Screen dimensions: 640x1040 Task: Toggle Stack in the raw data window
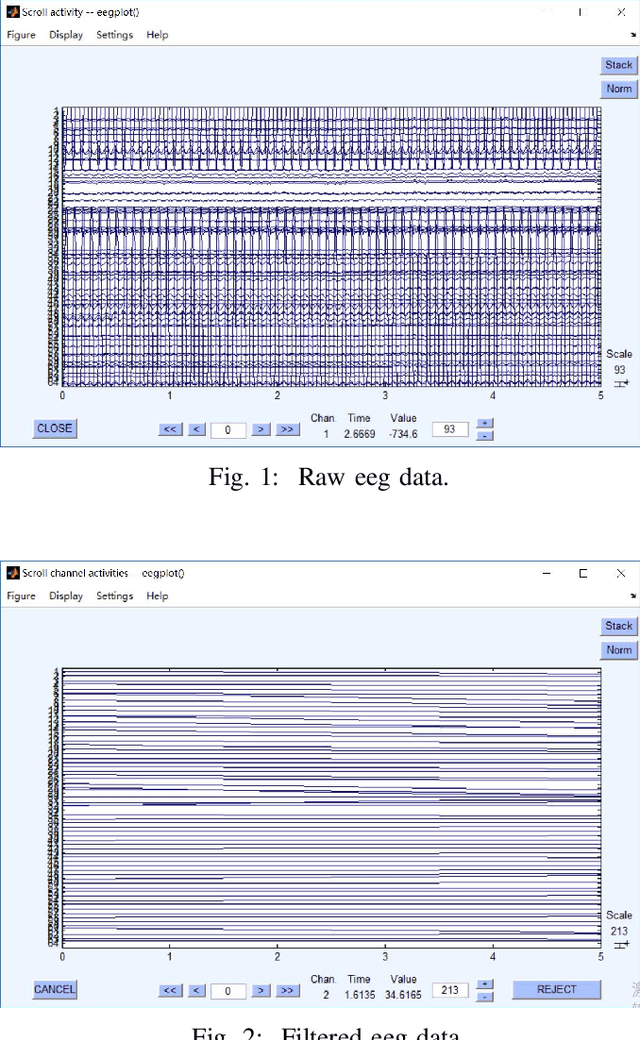619,65
